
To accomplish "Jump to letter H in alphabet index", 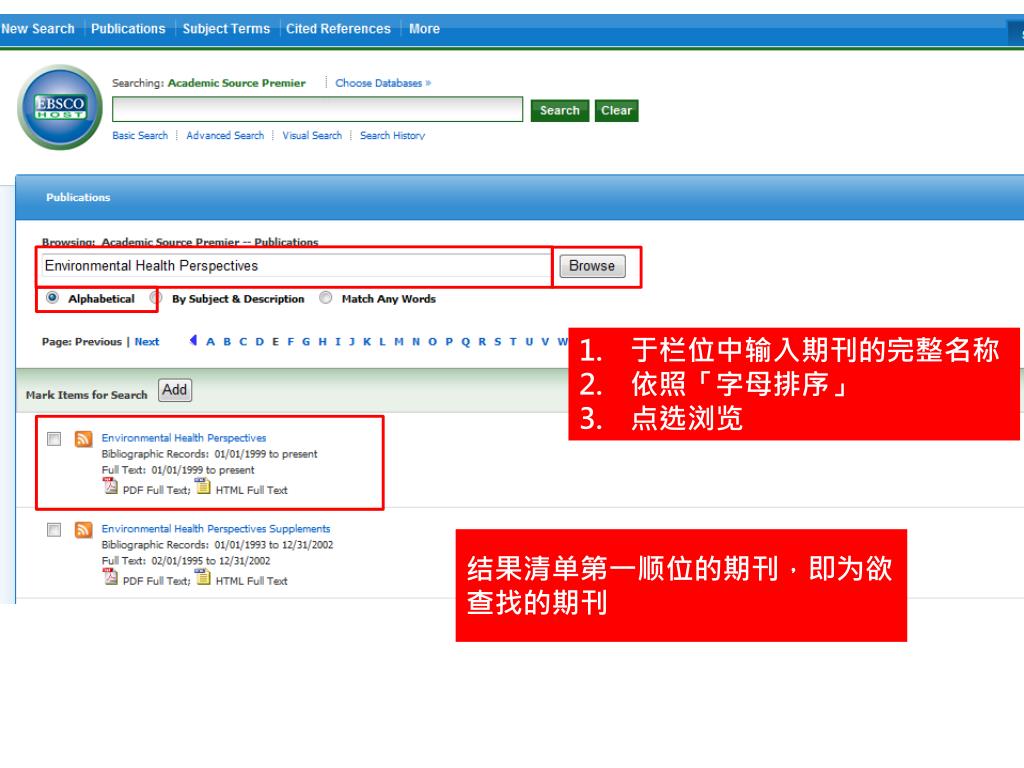I will 323,342.
